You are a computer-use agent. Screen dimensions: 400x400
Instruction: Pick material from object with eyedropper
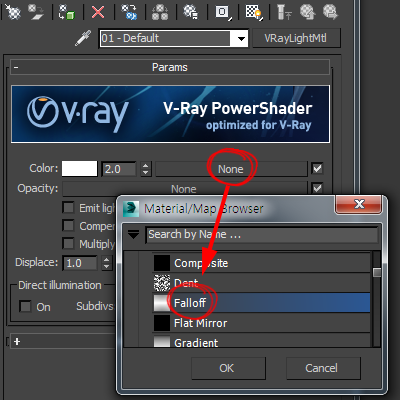coord(83,38)
